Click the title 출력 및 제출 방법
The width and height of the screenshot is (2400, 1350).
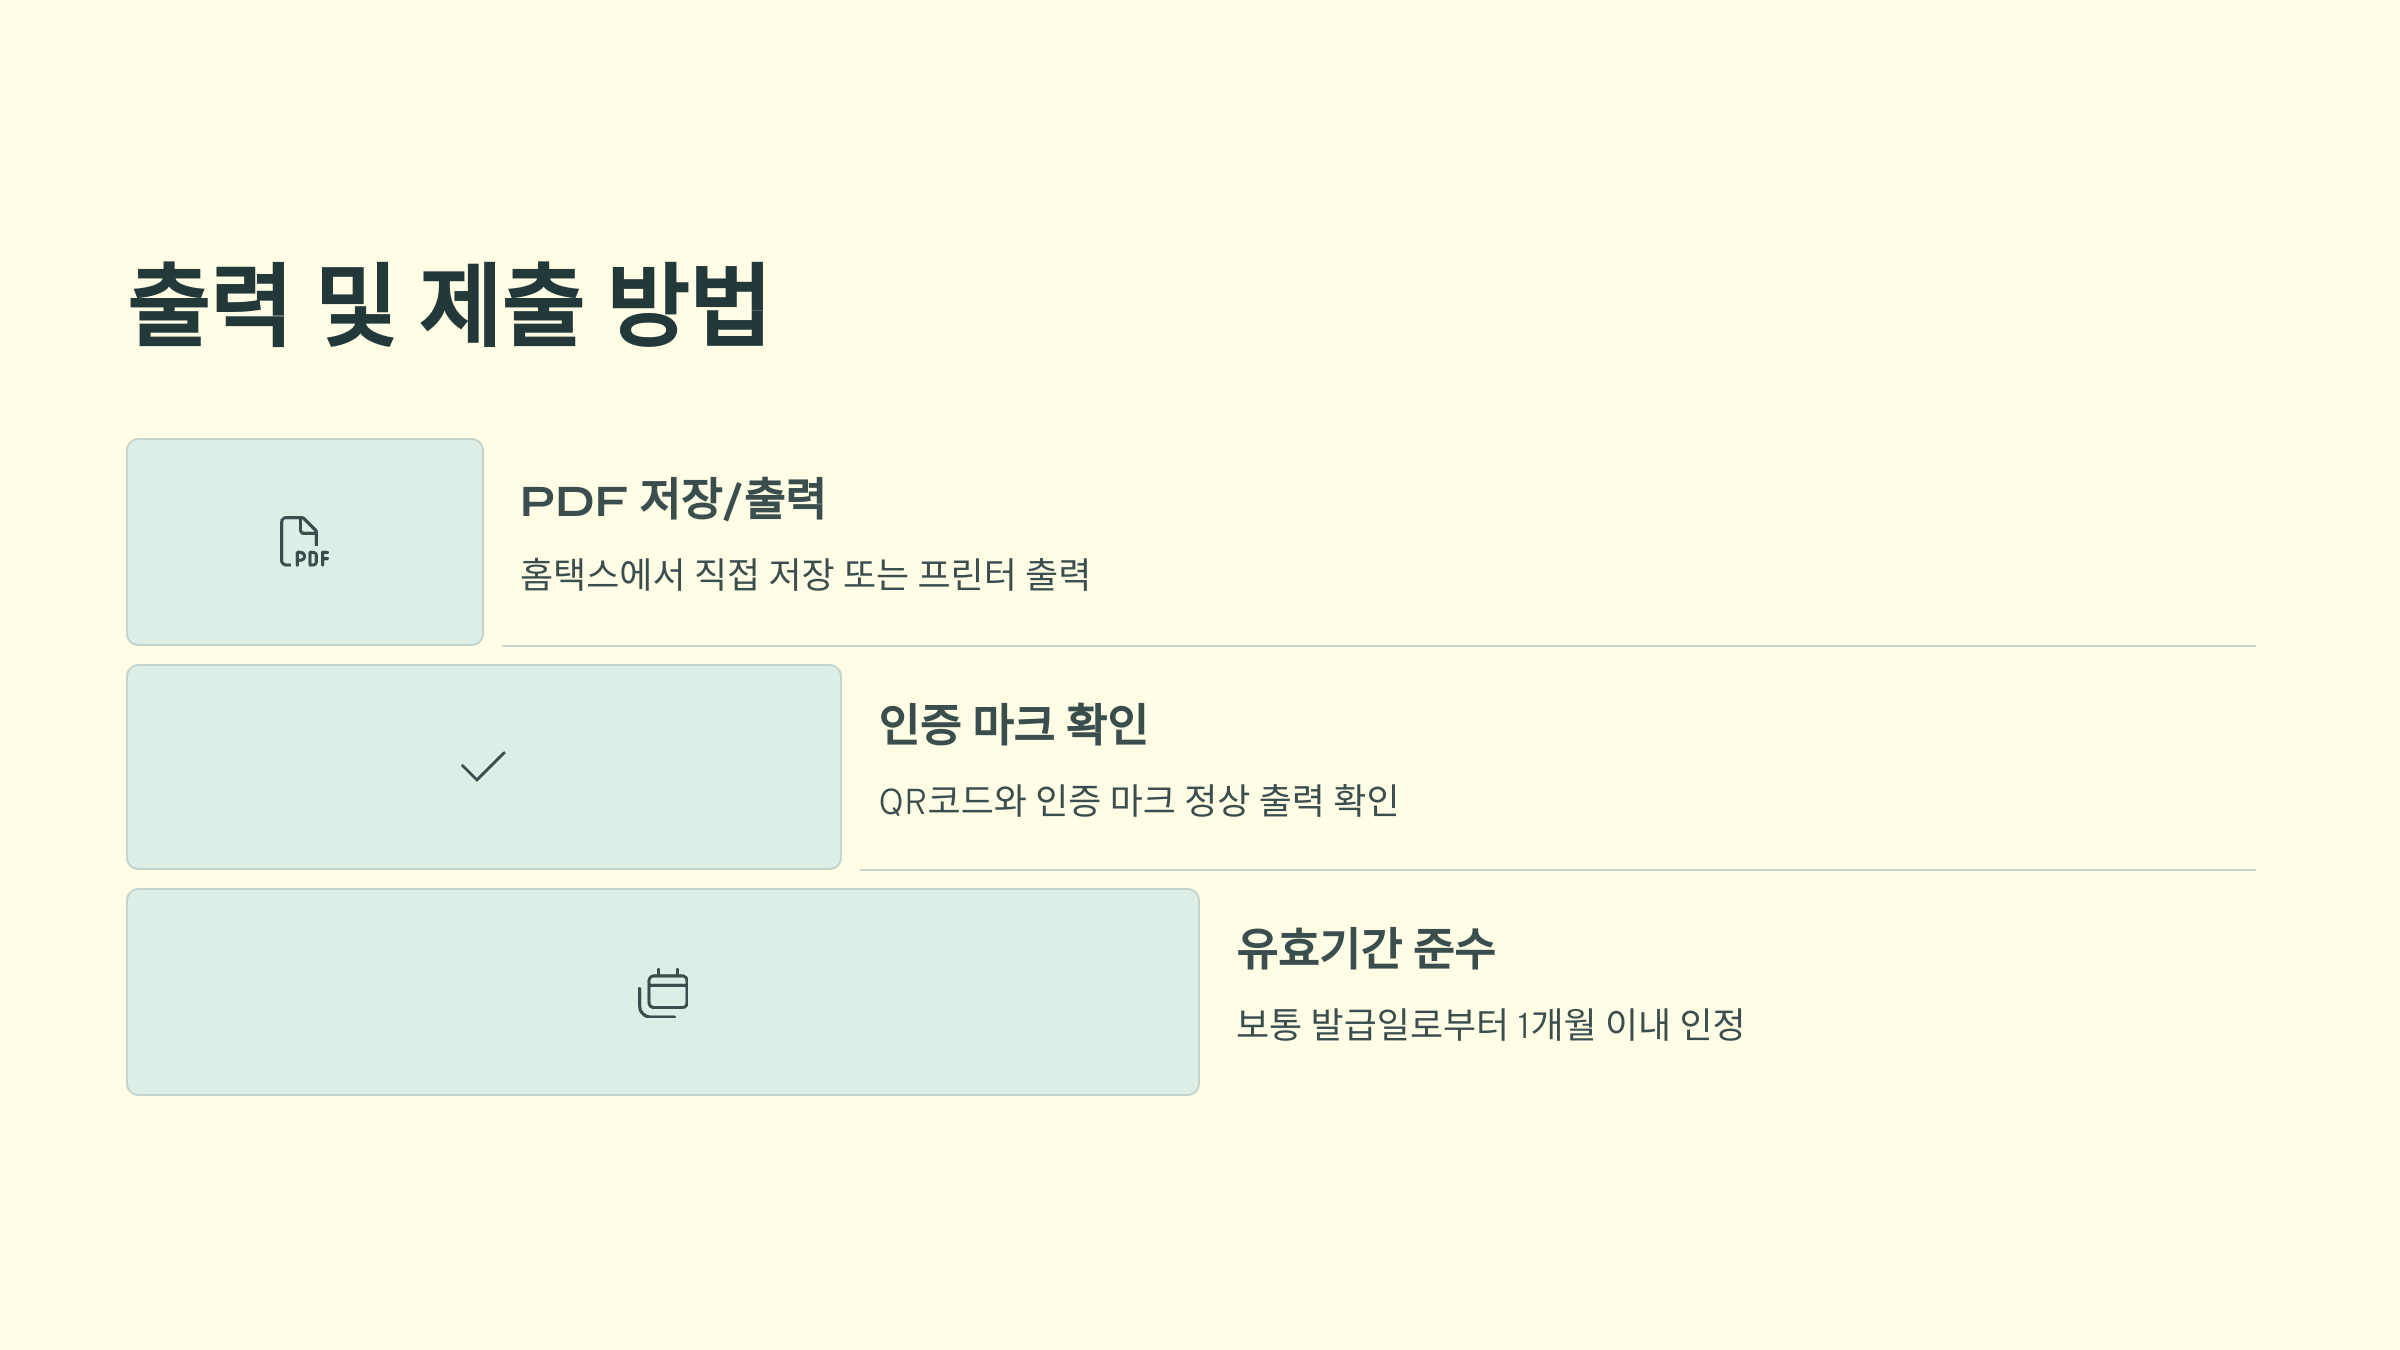449,305
